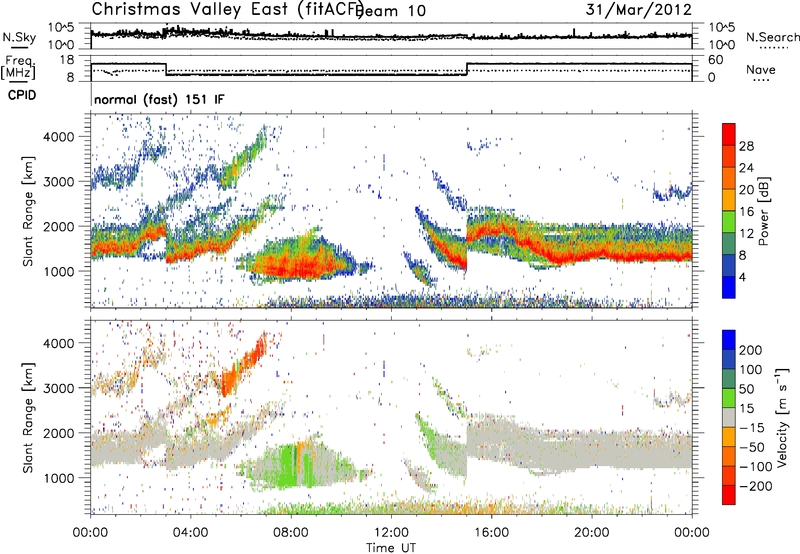Click the 'Beam 10' title text
This screenshot has width=800, height=554.
click(393, 10)
